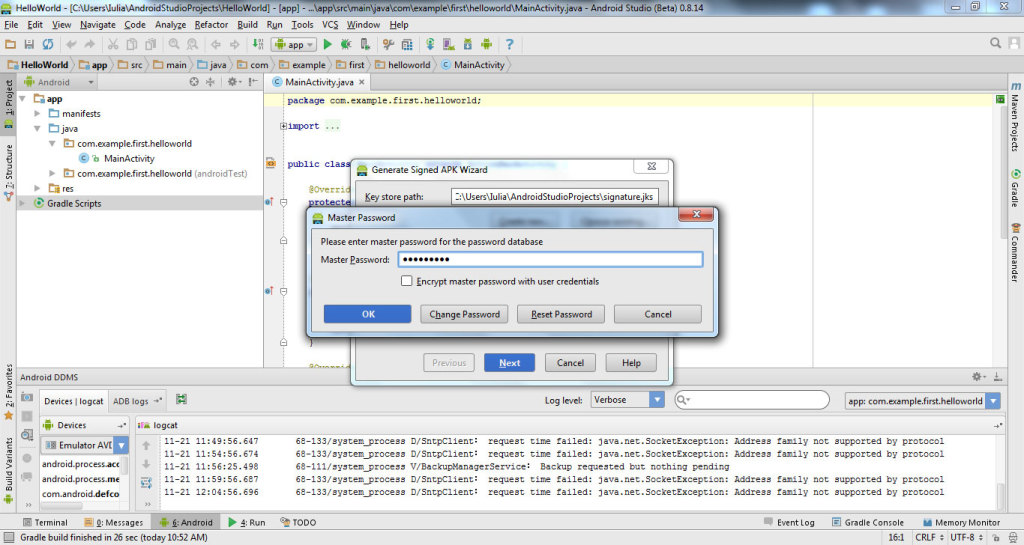Toggle Encrypt master password with user credentials

coord(406,281)
